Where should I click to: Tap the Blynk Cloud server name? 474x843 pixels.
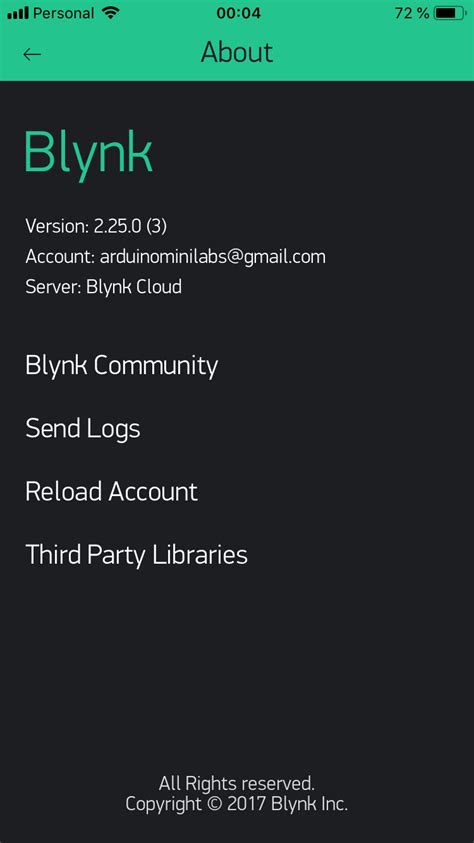pos(134,287)
